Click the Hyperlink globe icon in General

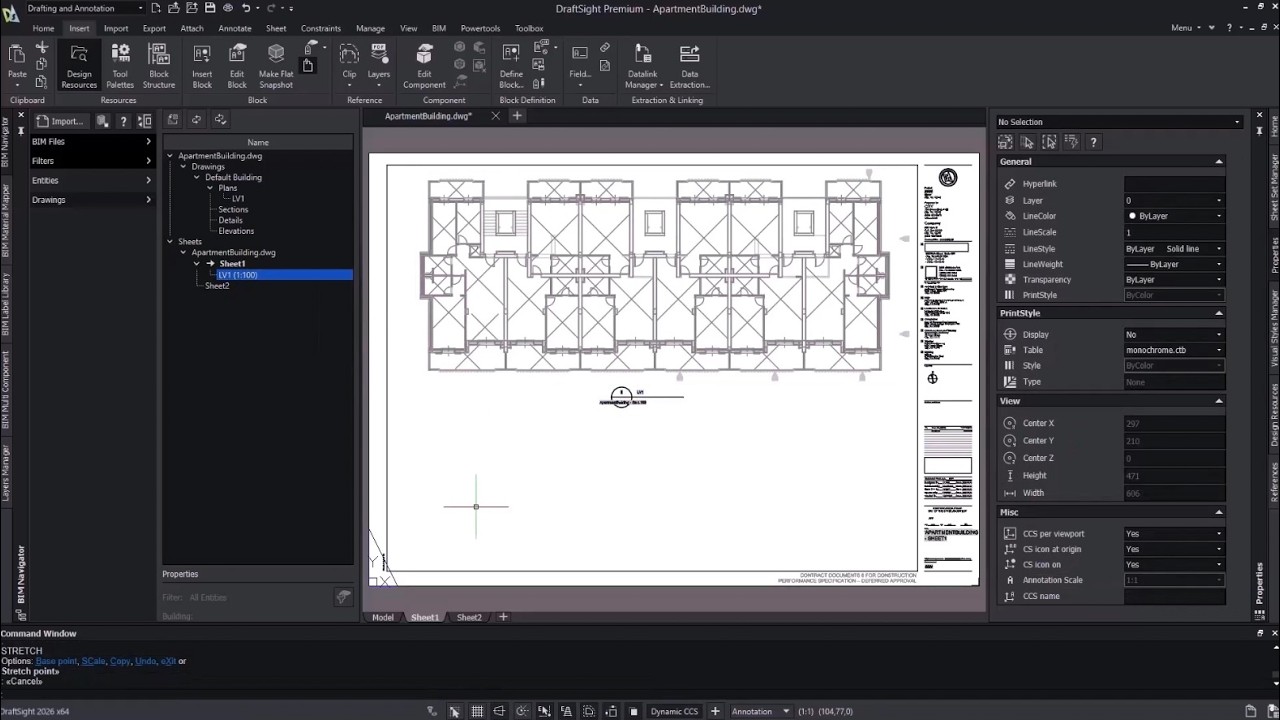coord(1009,184)
